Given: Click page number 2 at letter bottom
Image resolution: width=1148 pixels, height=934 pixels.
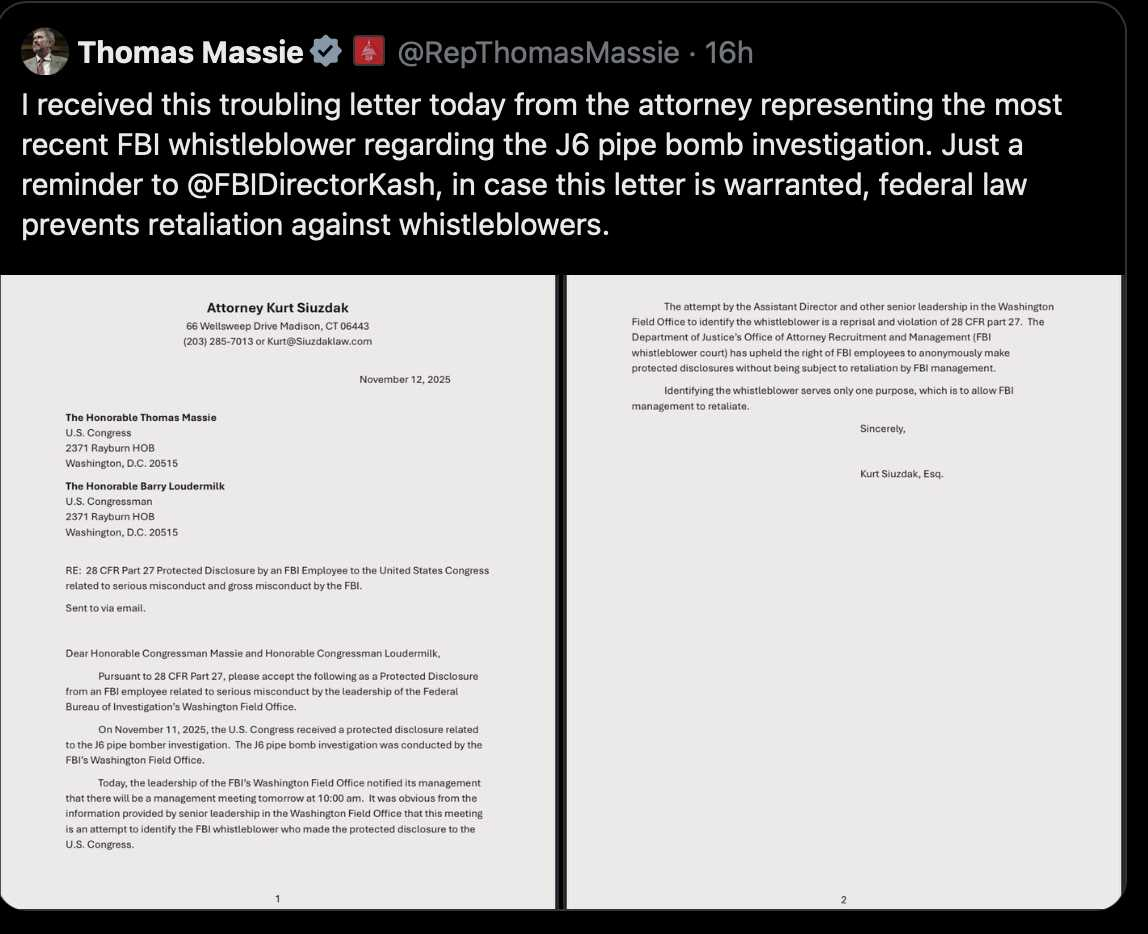Looking at the screenshot, I should (x=843, y=900).
